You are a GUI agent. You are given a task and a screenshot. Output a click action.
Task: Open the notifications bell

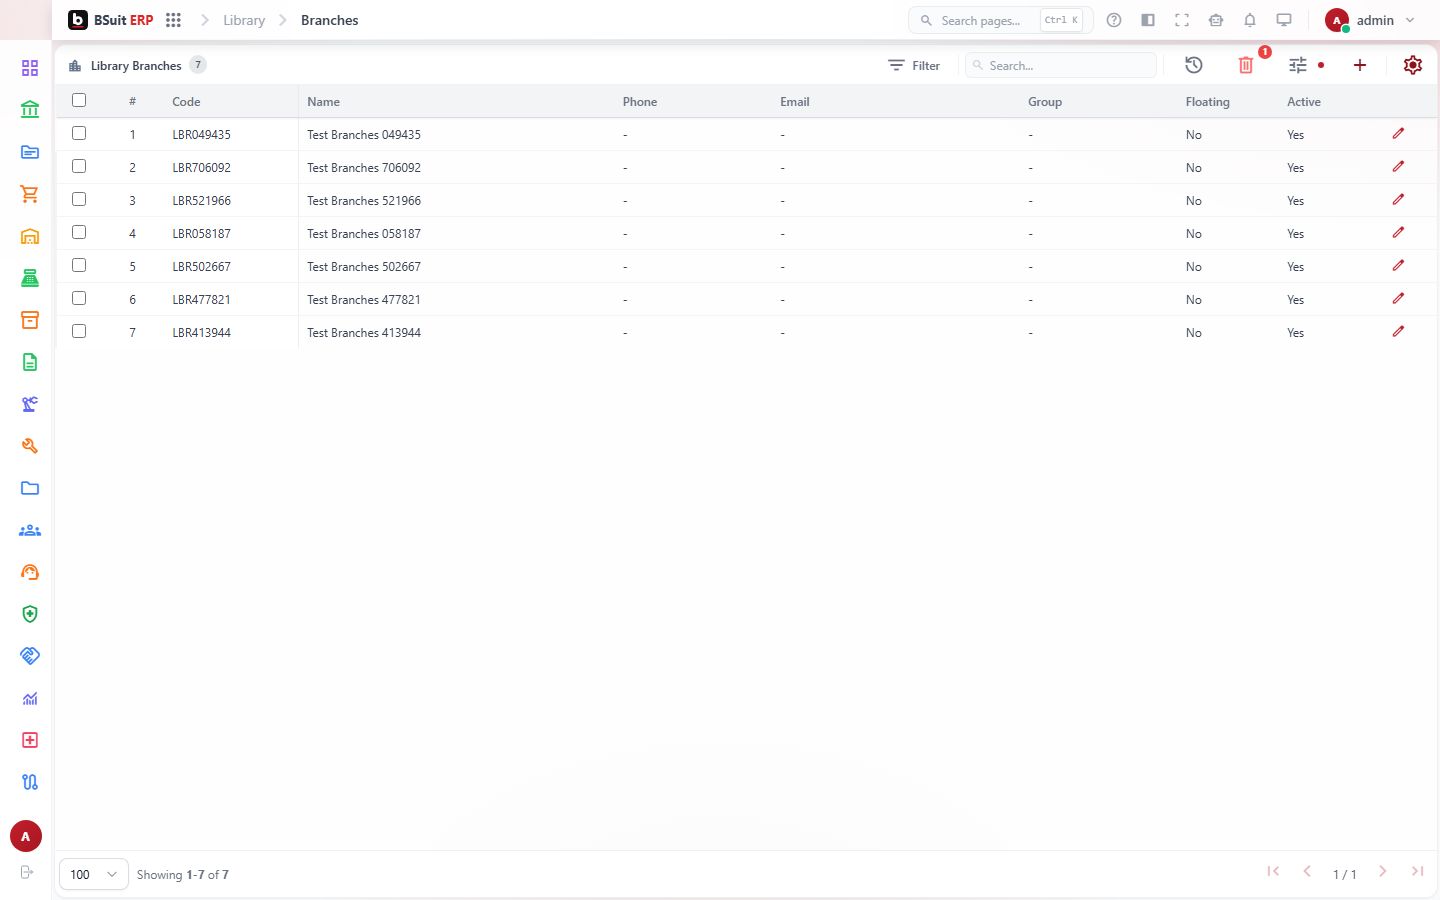click(1250, 20)
